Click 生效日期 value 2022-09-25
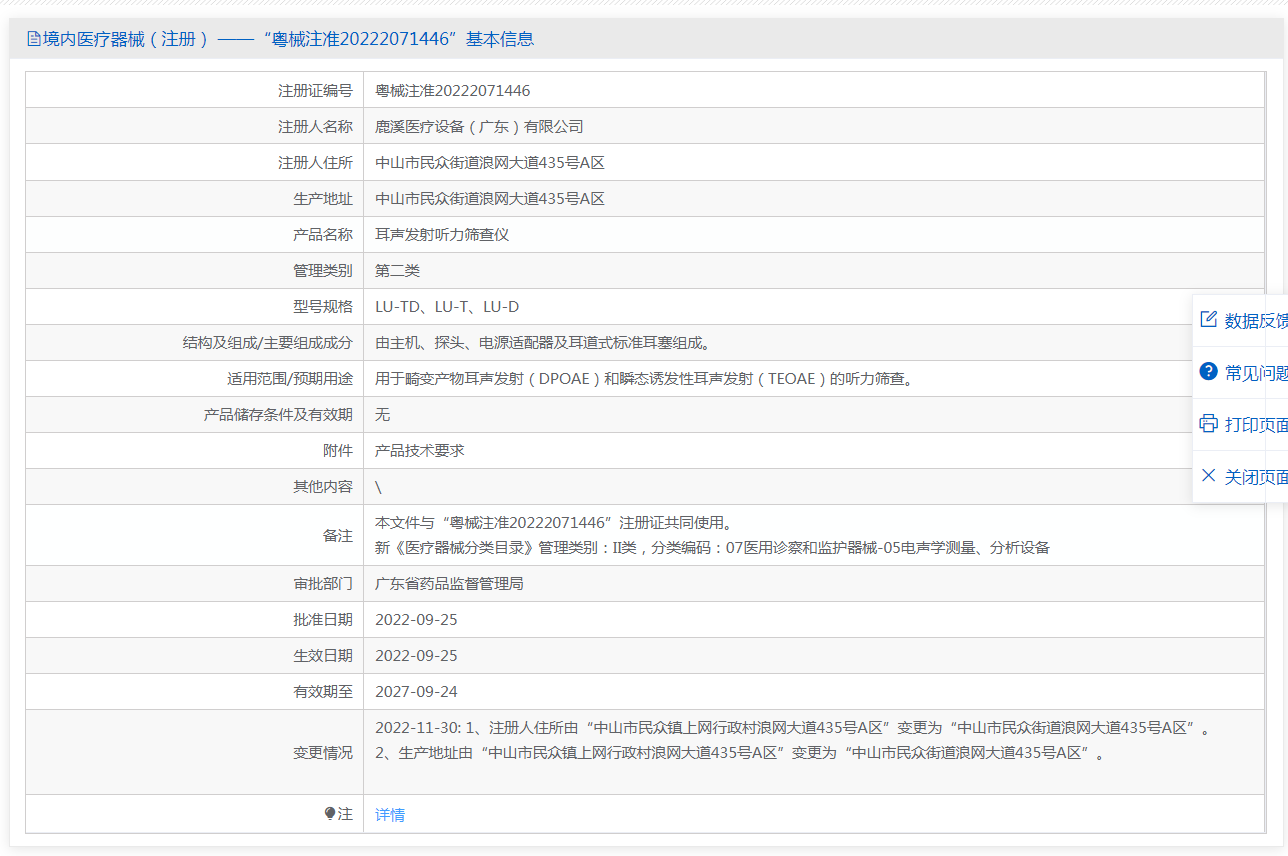1288x856 pixels. click(x=416, y=656)
